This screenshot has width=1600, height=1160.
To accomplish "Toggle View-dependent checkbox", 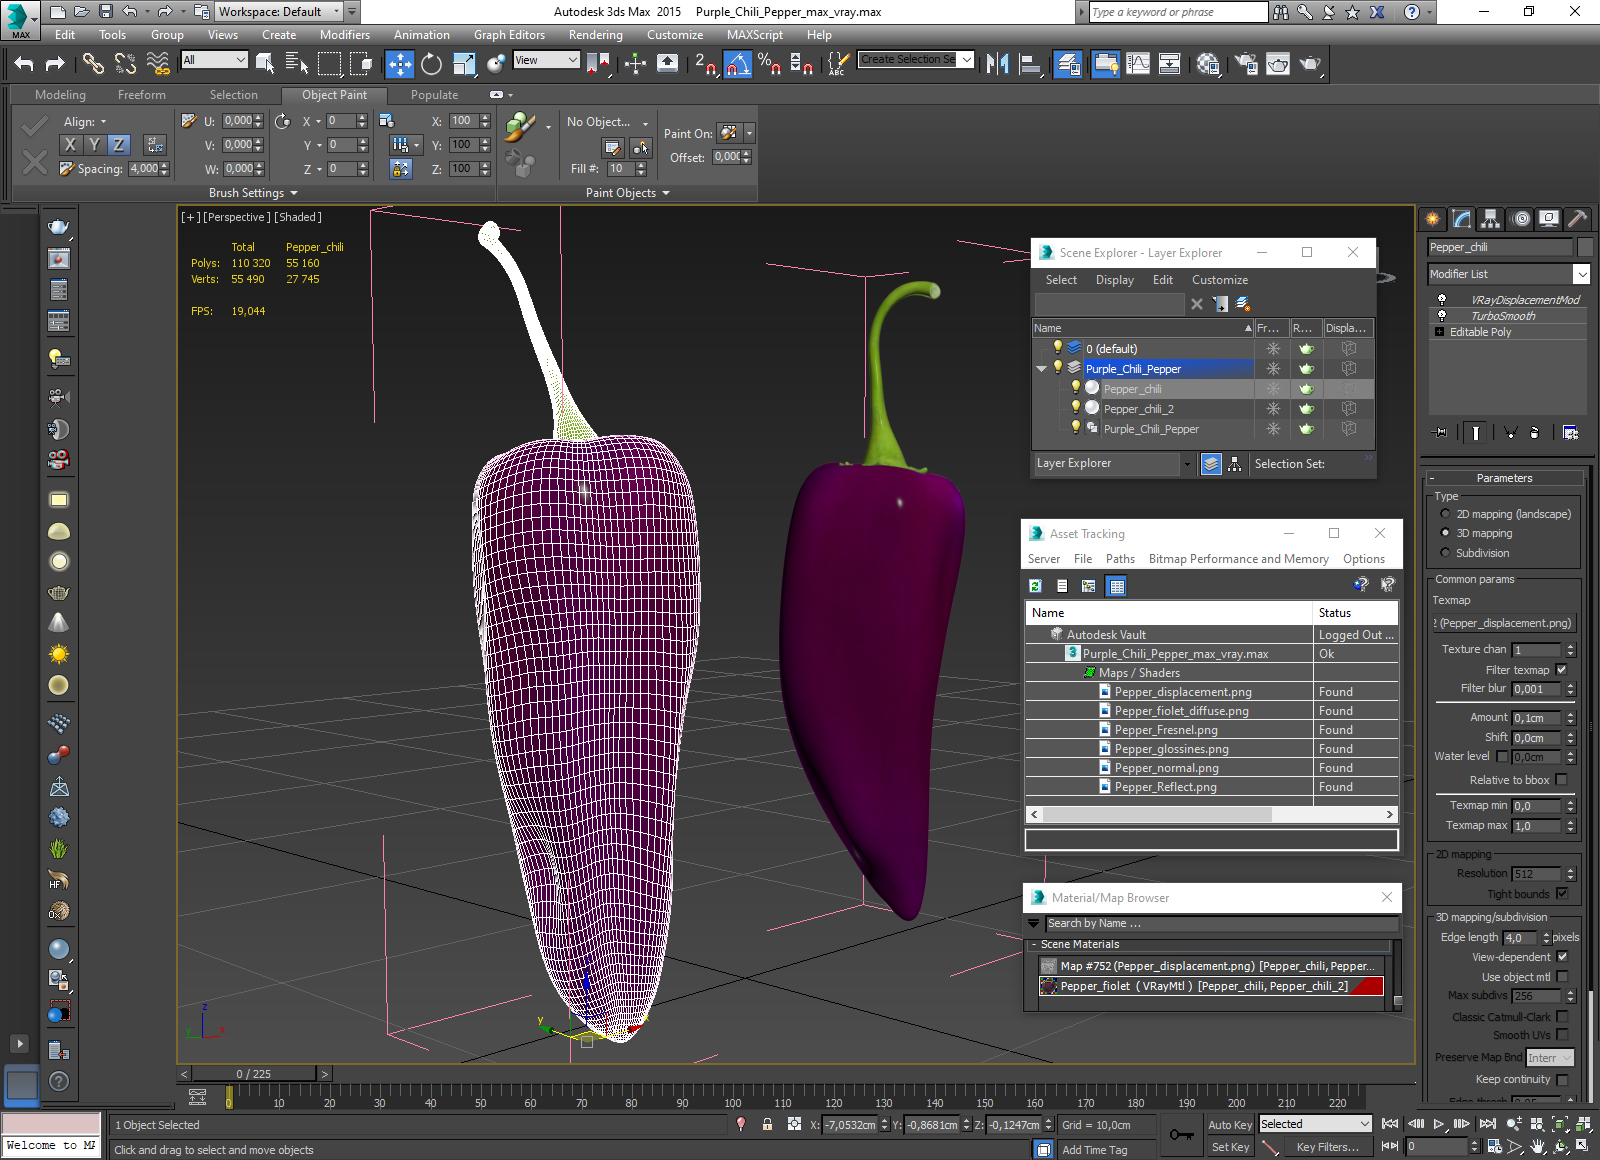I will [1562, 957].
